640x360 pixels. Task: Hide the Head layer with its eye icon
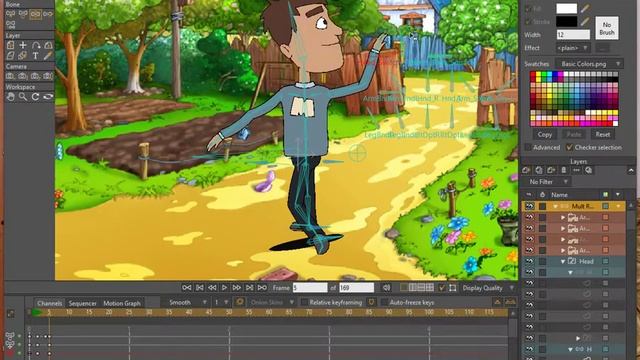pos(529,261)
